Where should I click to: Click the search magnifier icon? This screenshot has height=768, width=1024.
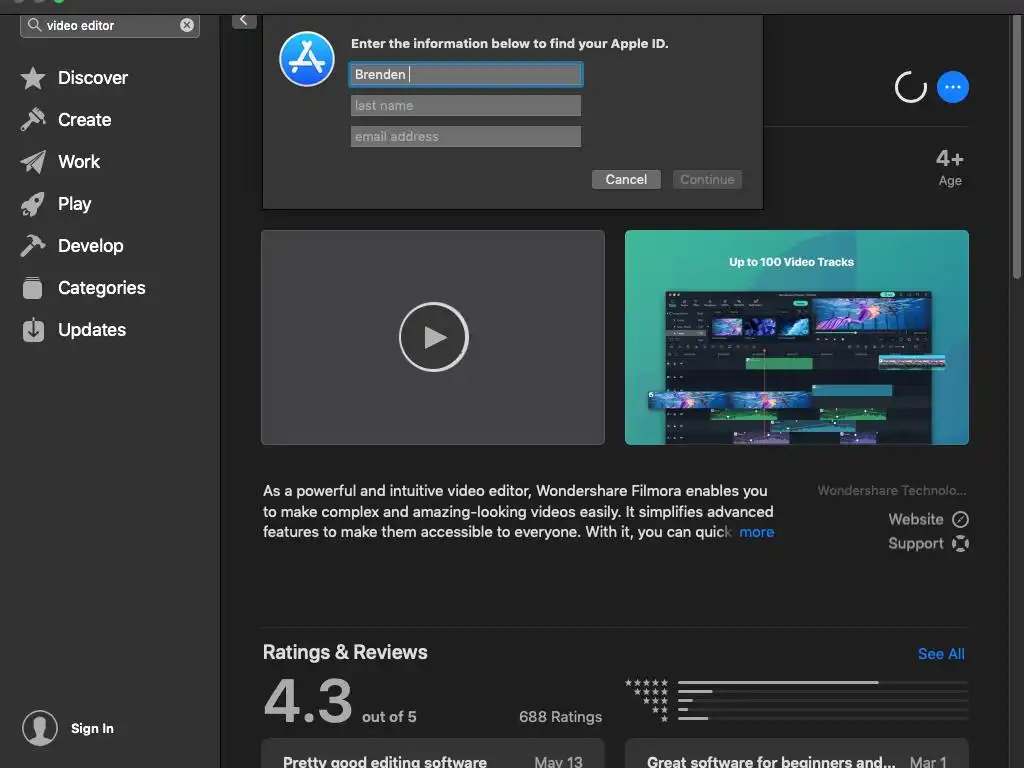point(35,25)
